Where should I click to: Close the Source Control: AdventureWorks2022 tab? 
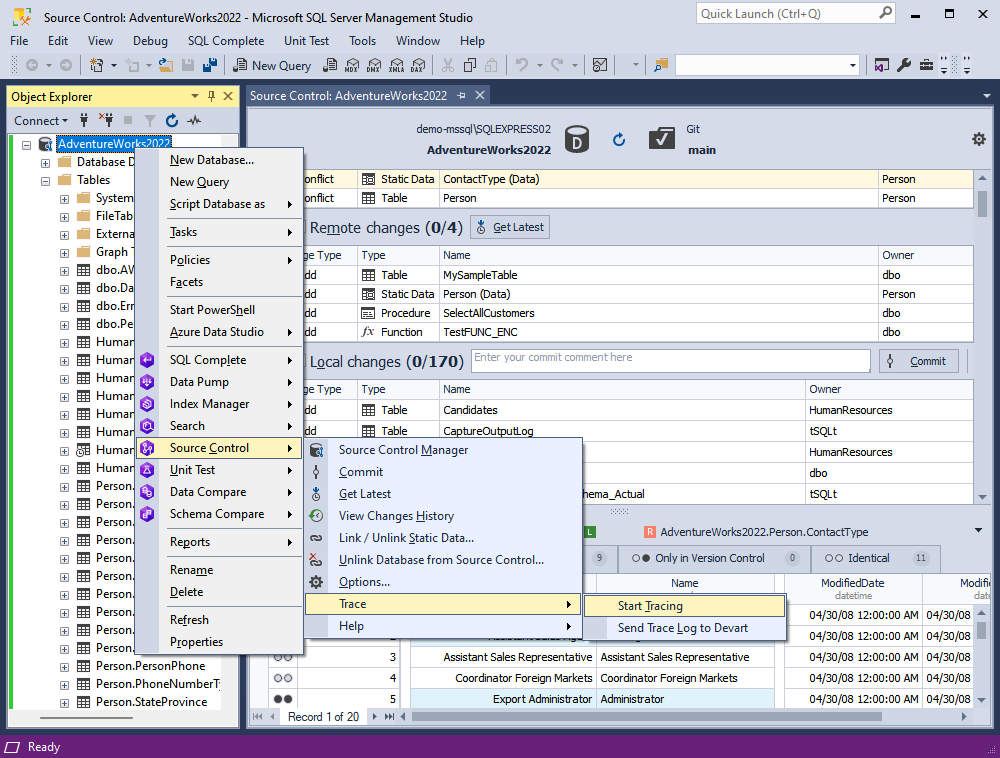coord(480,95)
